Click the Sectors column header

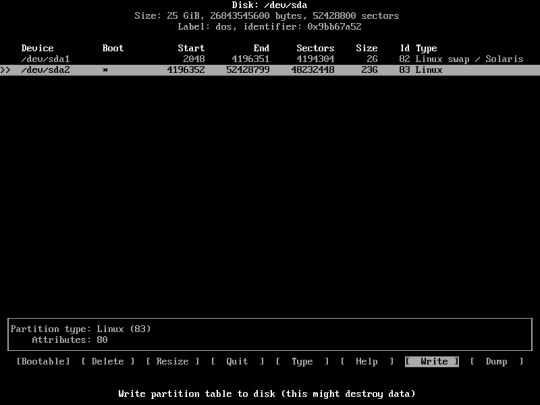tap(315, 48)
